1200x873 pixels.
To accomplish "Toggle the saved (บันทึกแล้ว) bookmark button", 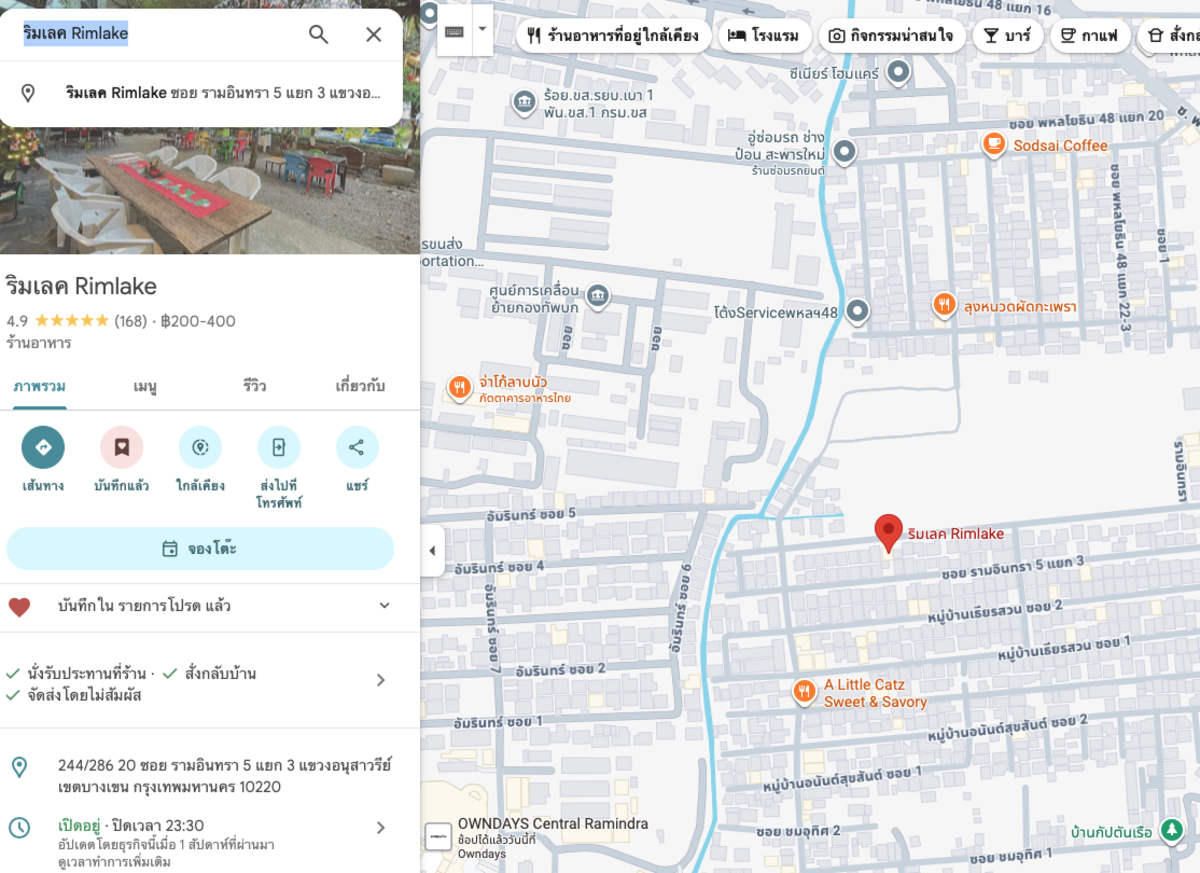I will [x=121, y=447].
